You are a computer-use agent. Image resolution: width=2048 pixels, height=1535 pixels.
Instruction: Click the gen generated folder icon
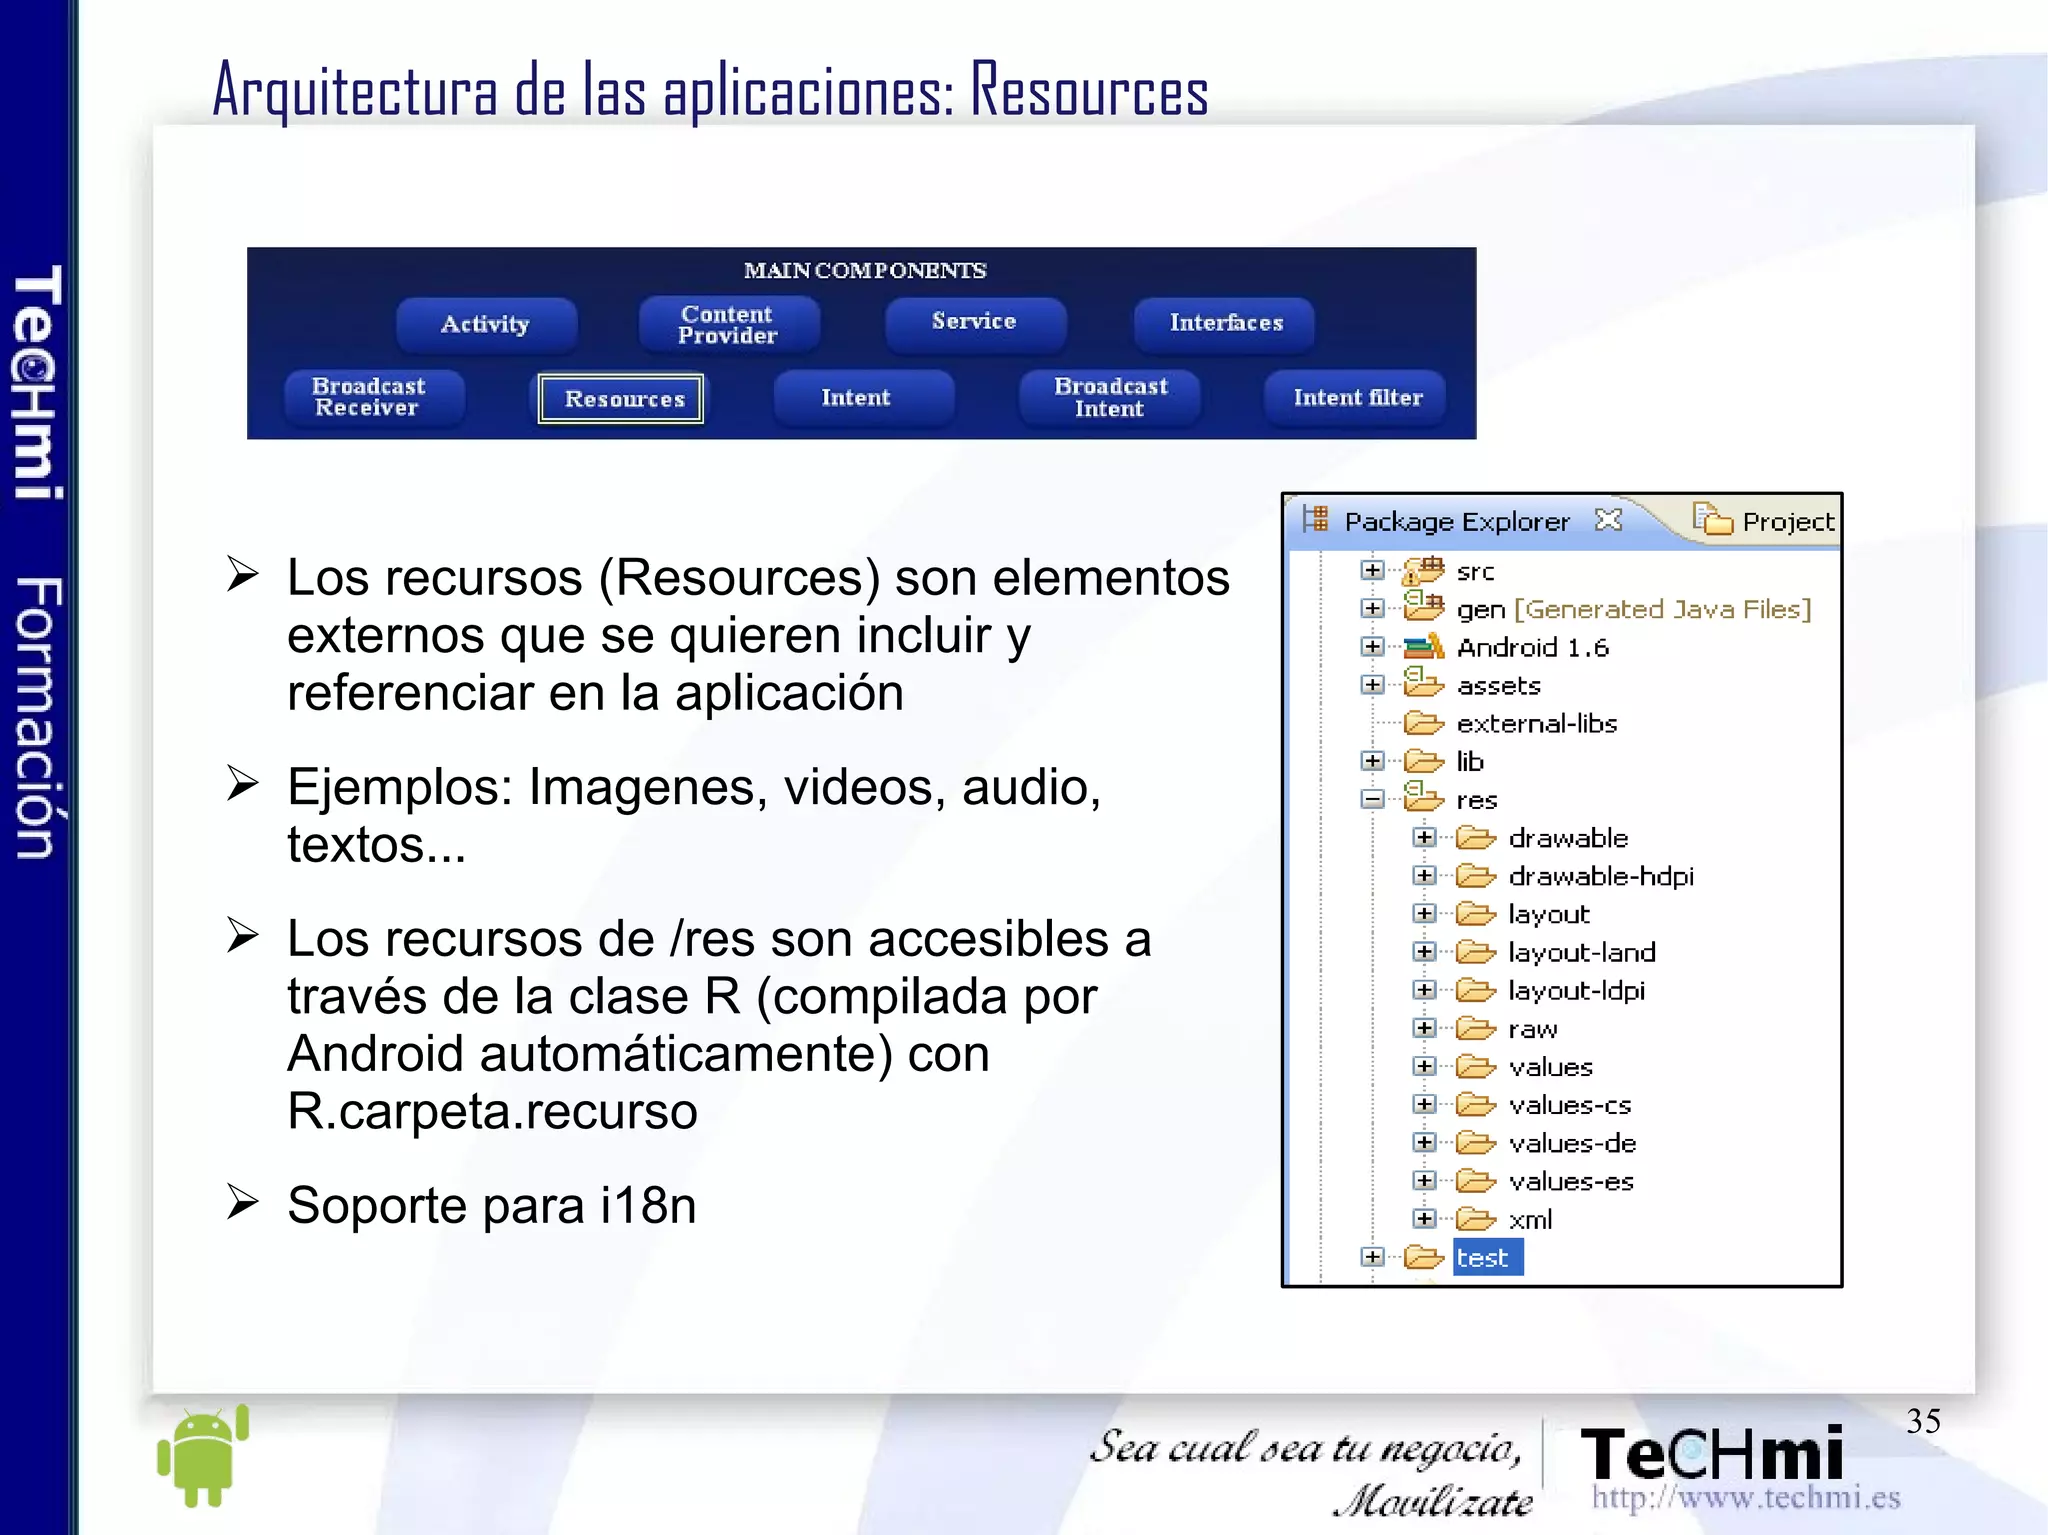point(1424,608)
